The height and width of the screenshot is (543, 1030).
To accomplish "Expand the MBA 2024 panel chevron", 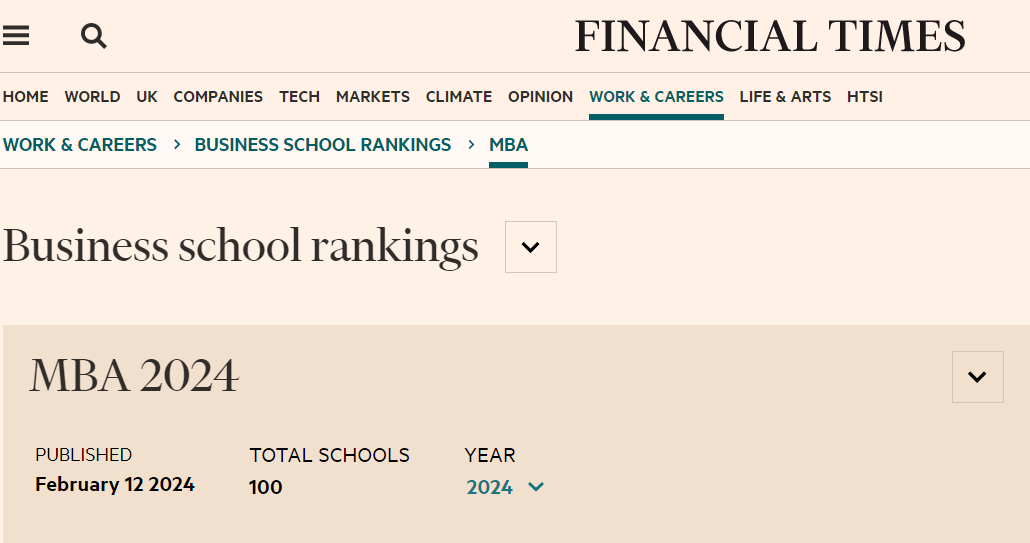I will click(977, 377).
